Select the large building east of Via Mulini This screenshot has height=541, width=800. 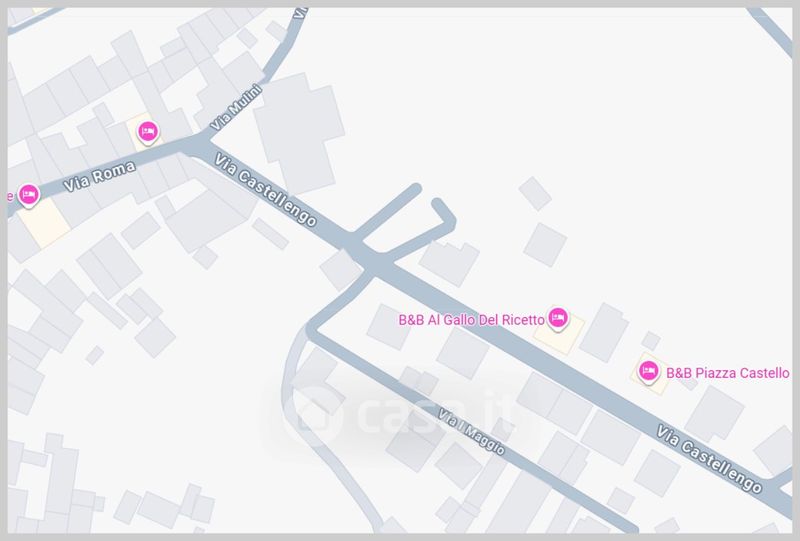click(x=299, y=133)
